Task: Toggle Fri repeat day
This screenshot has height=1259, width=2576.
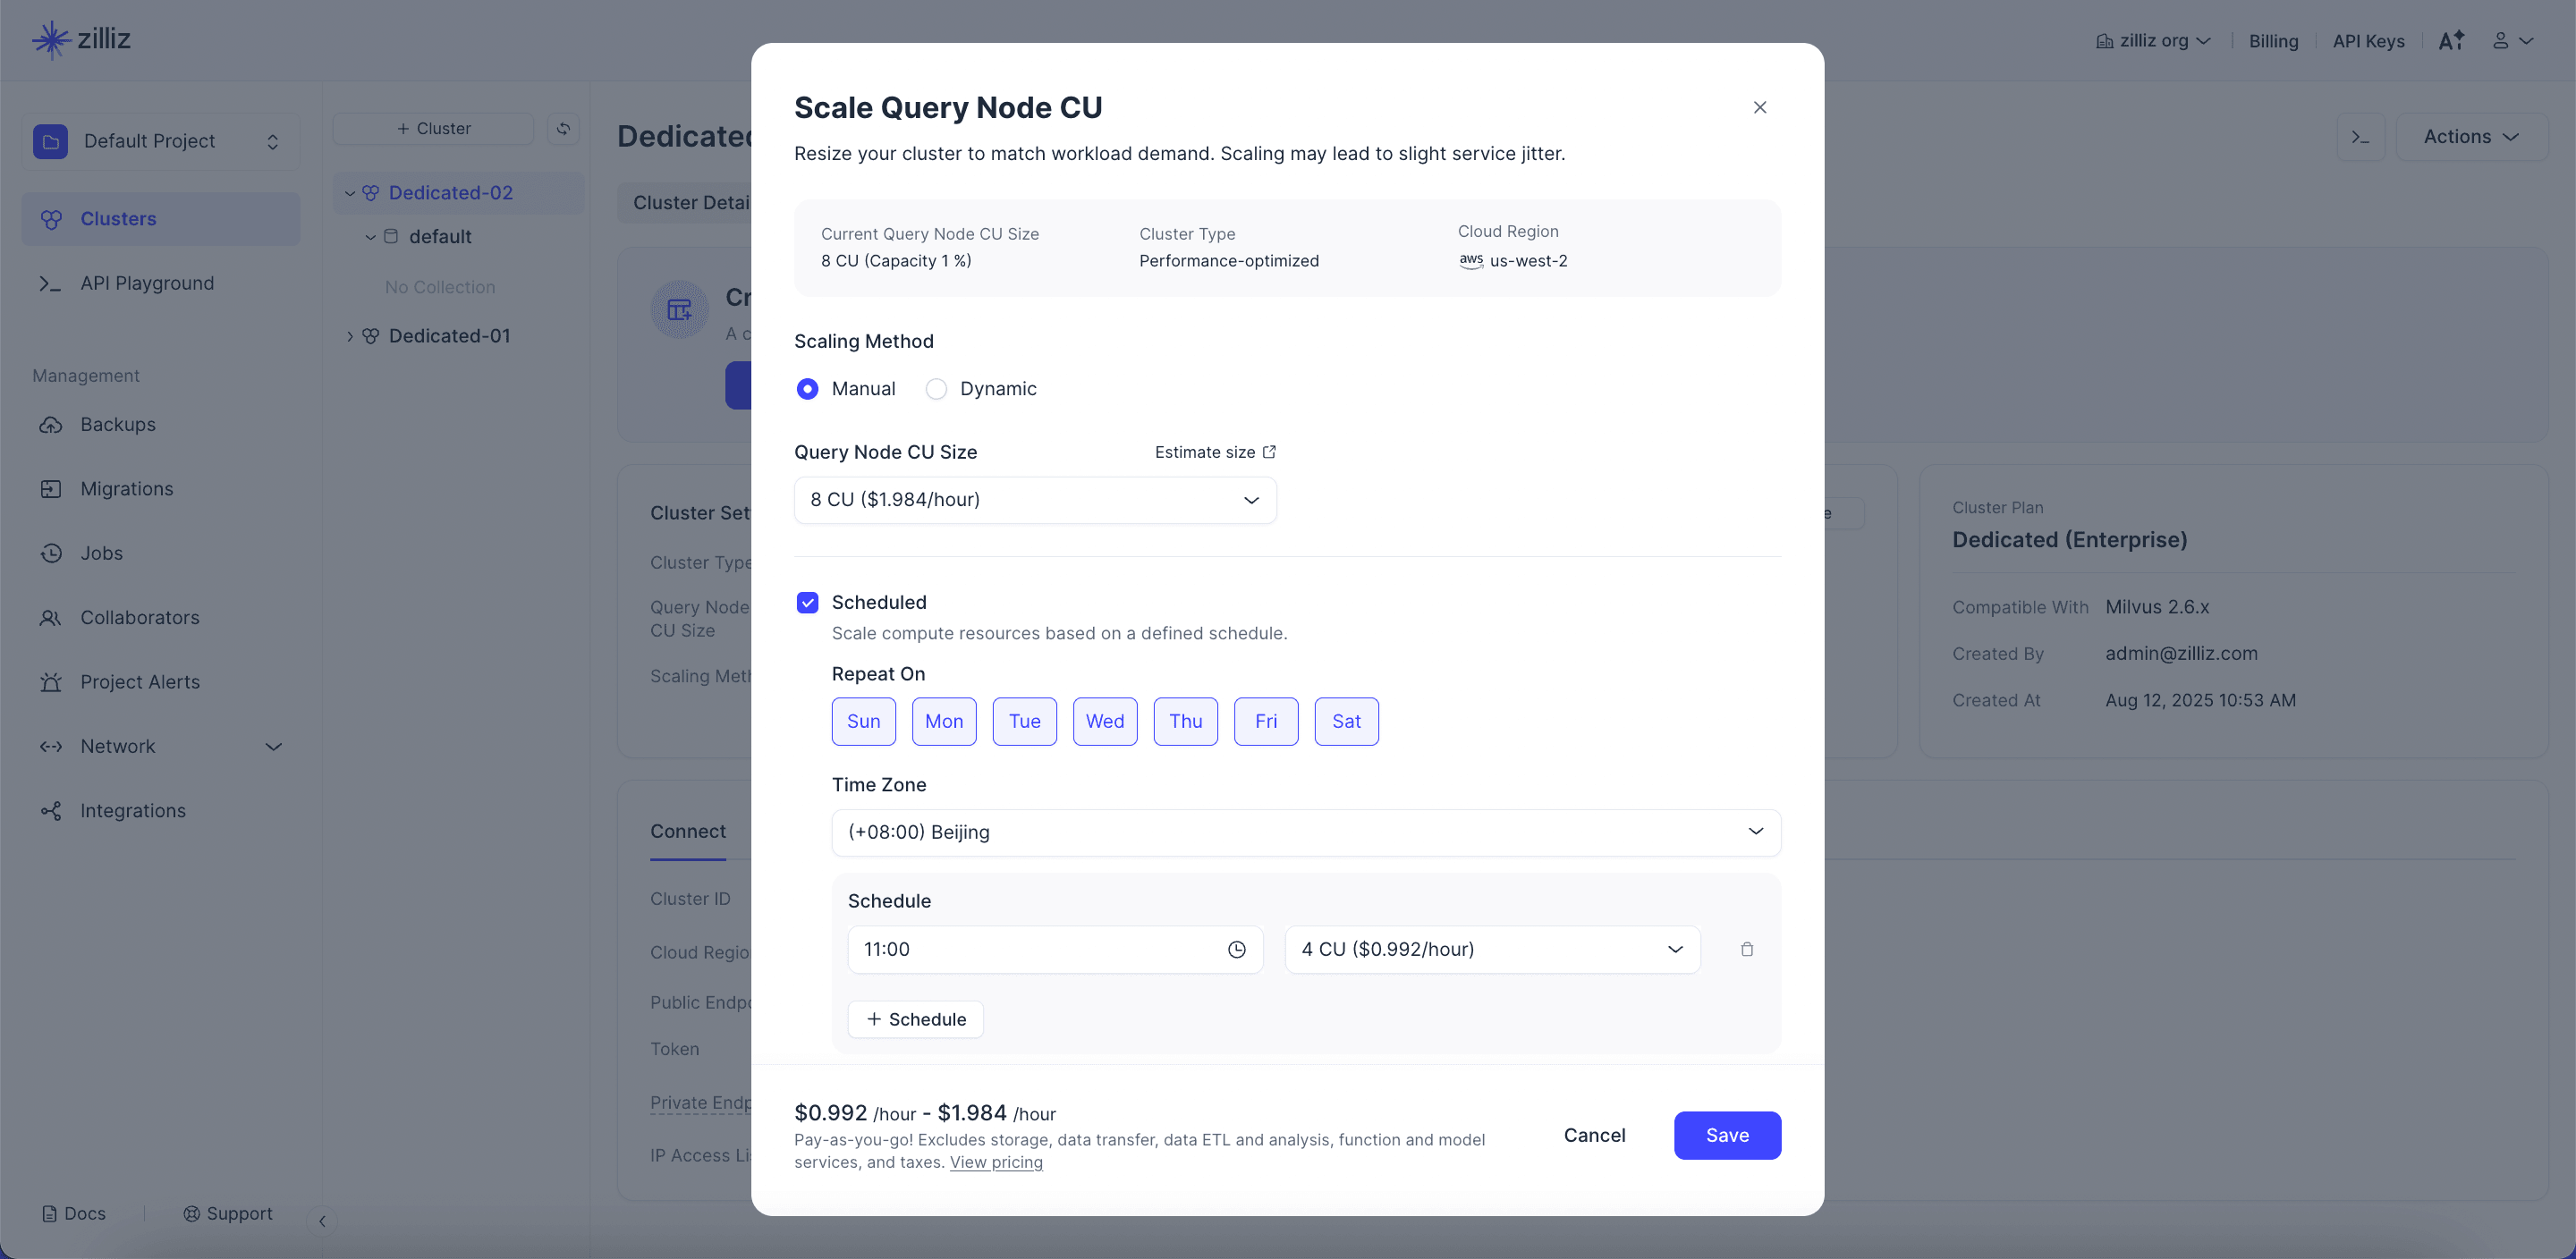Action: [x=1266, y=721]
